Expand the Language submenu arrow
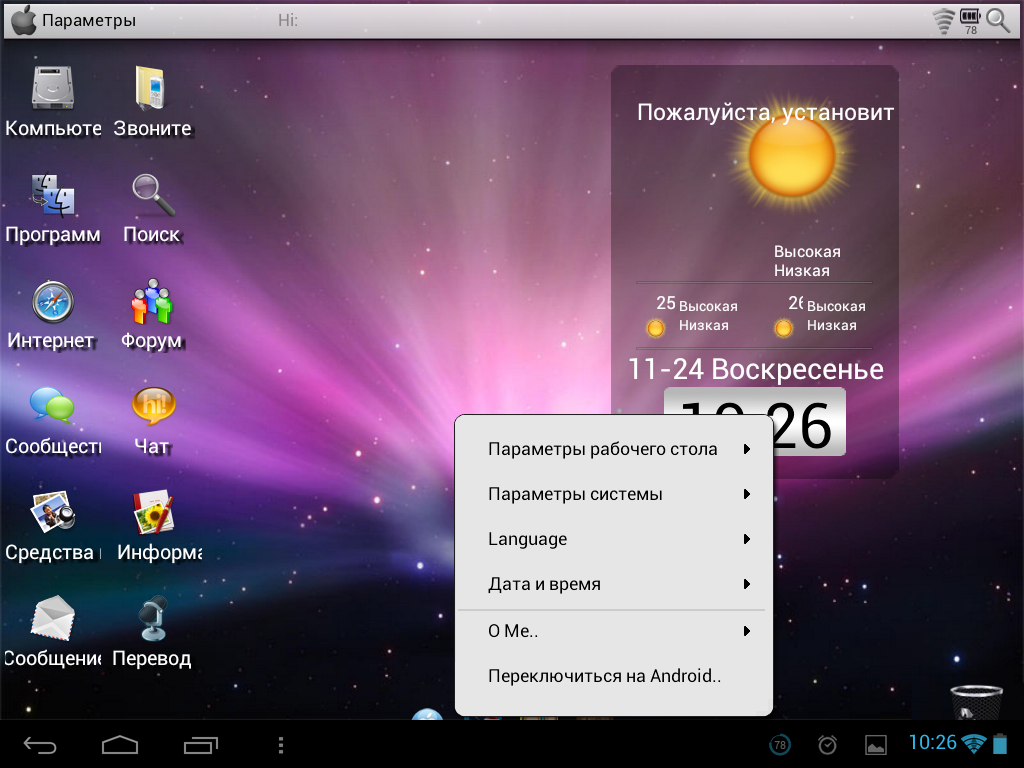This screenshot has height=768, width=1024. (x=746, y=539)
